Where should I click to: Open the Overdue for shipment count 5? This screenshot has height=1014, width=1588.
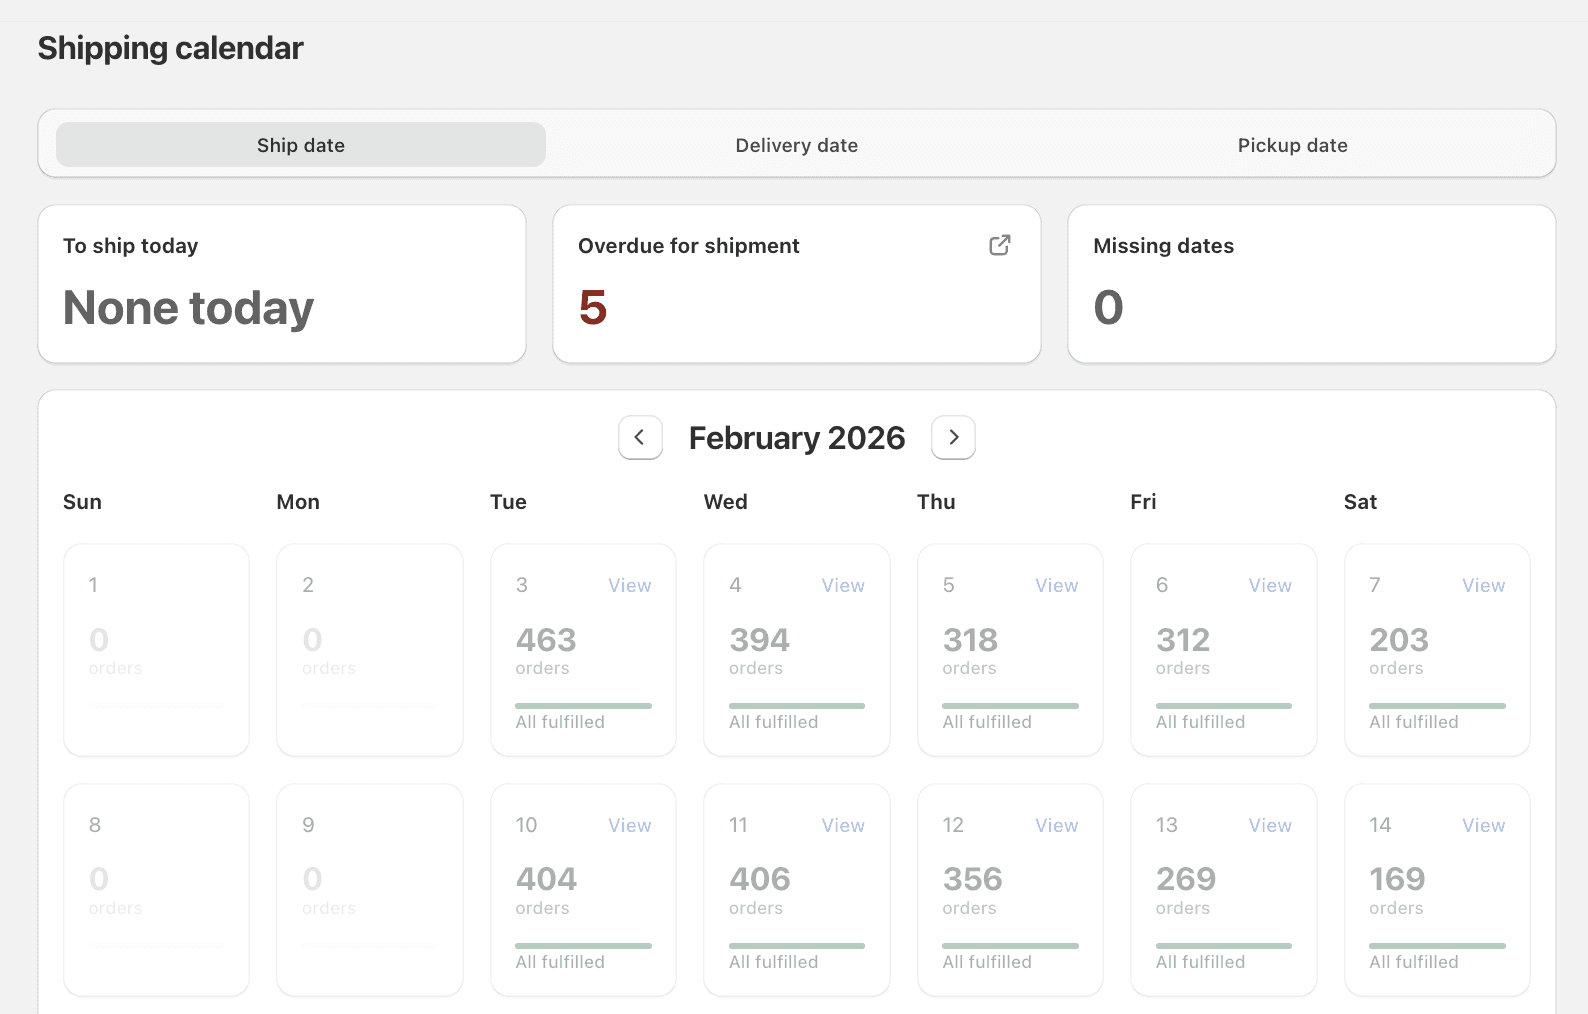point(593,307)
